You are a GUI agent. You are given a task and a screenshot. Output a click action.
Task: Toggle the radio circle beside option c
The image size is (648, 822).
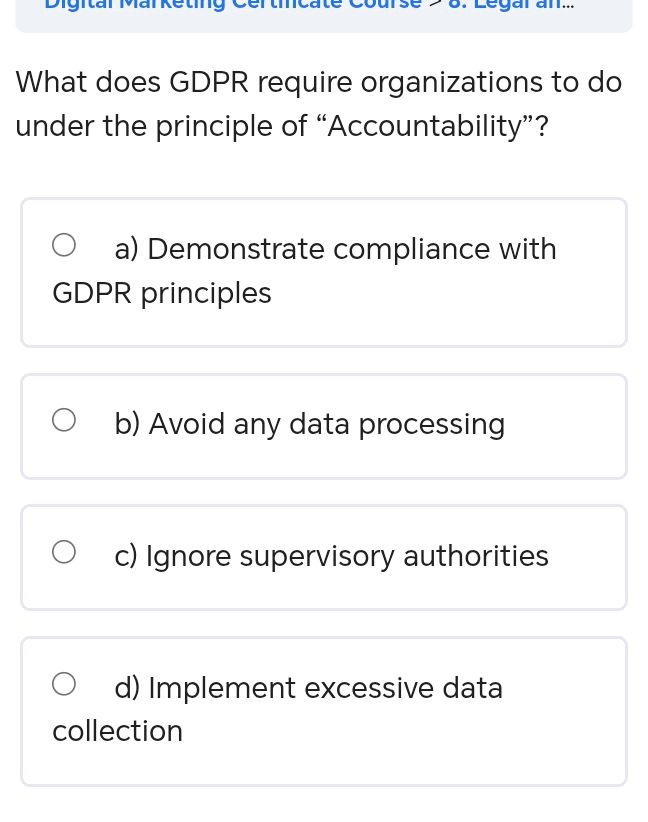[64, 551]
